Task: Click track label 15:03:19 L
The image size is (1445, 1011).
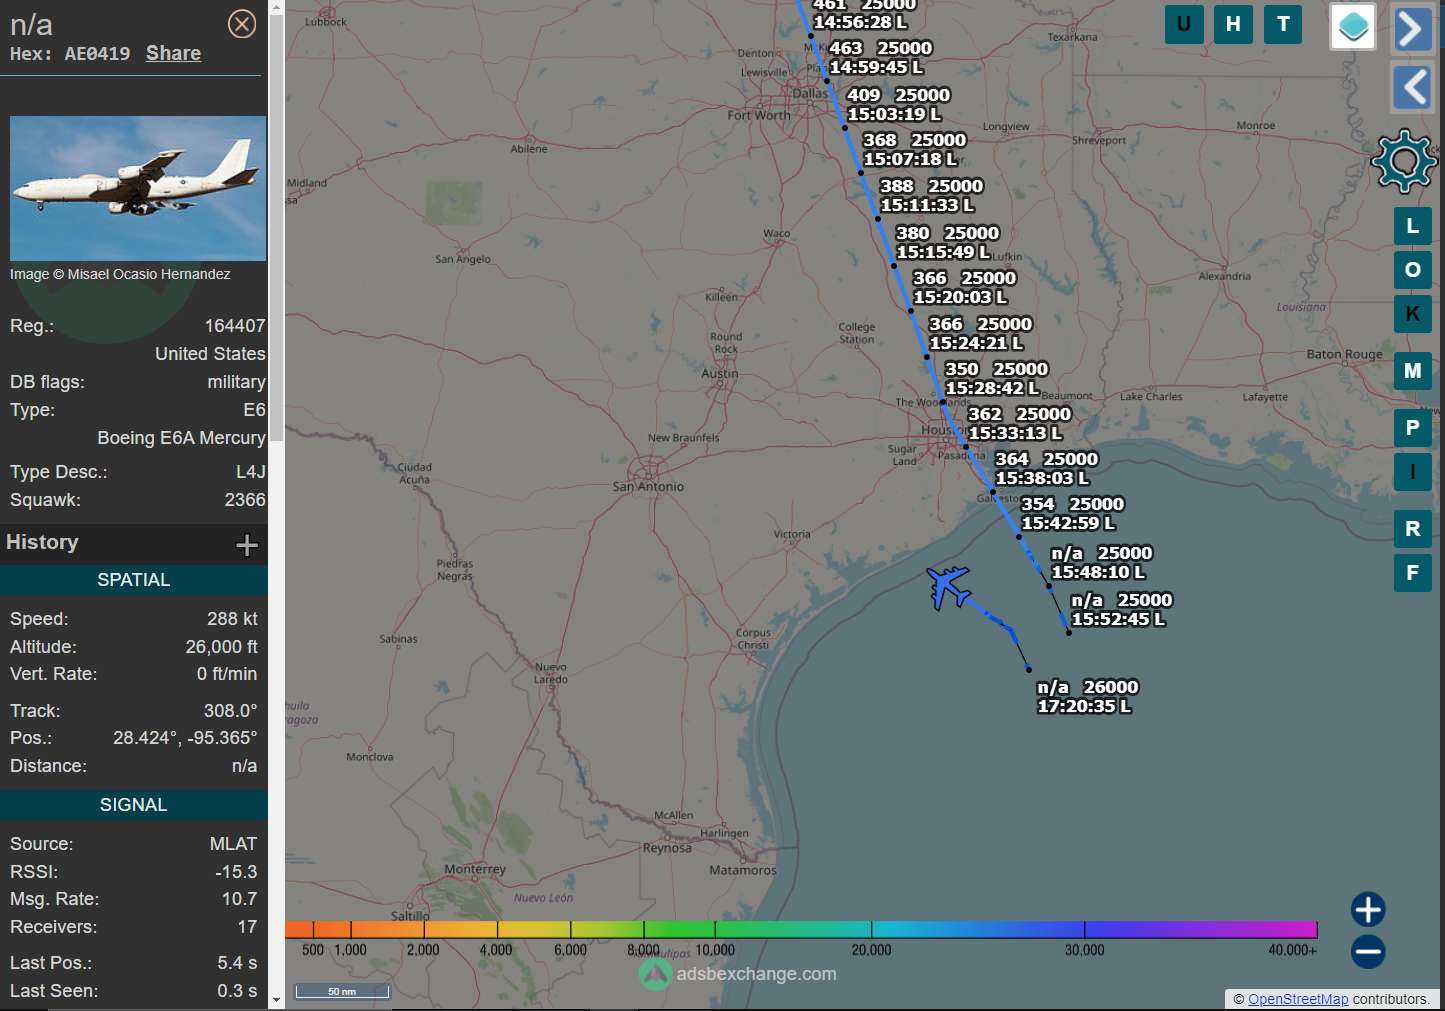Action: click(894, 114)
